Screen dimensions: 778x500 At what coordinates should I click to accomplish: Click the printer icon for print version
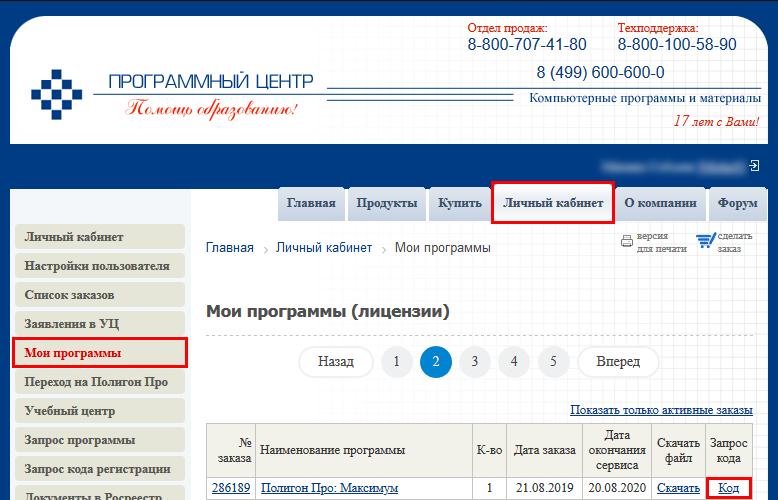627,242
